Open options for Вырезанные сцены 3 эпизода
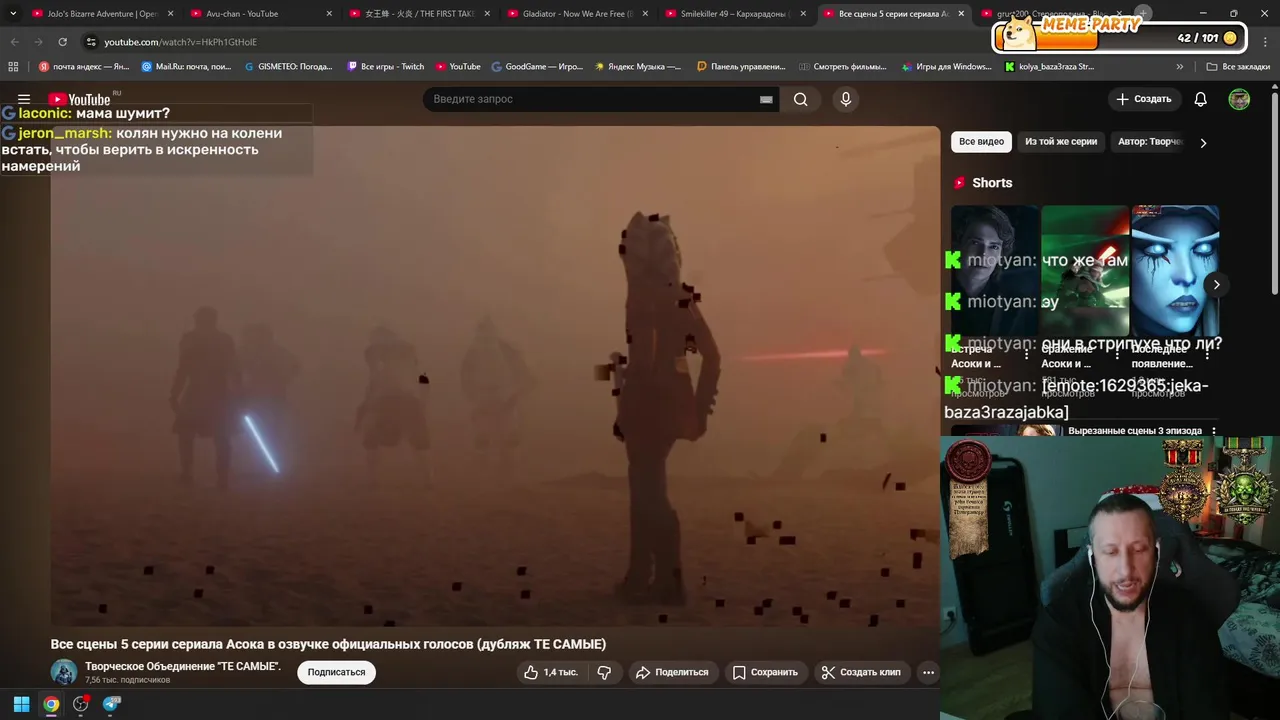This screenshot has height=720, width=1280. click(1214, 431)
